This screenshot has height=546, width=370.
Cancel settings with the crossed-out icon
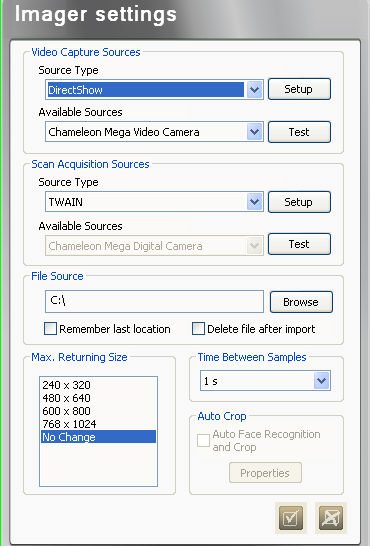pyautogui.click(x=331, y=518)
